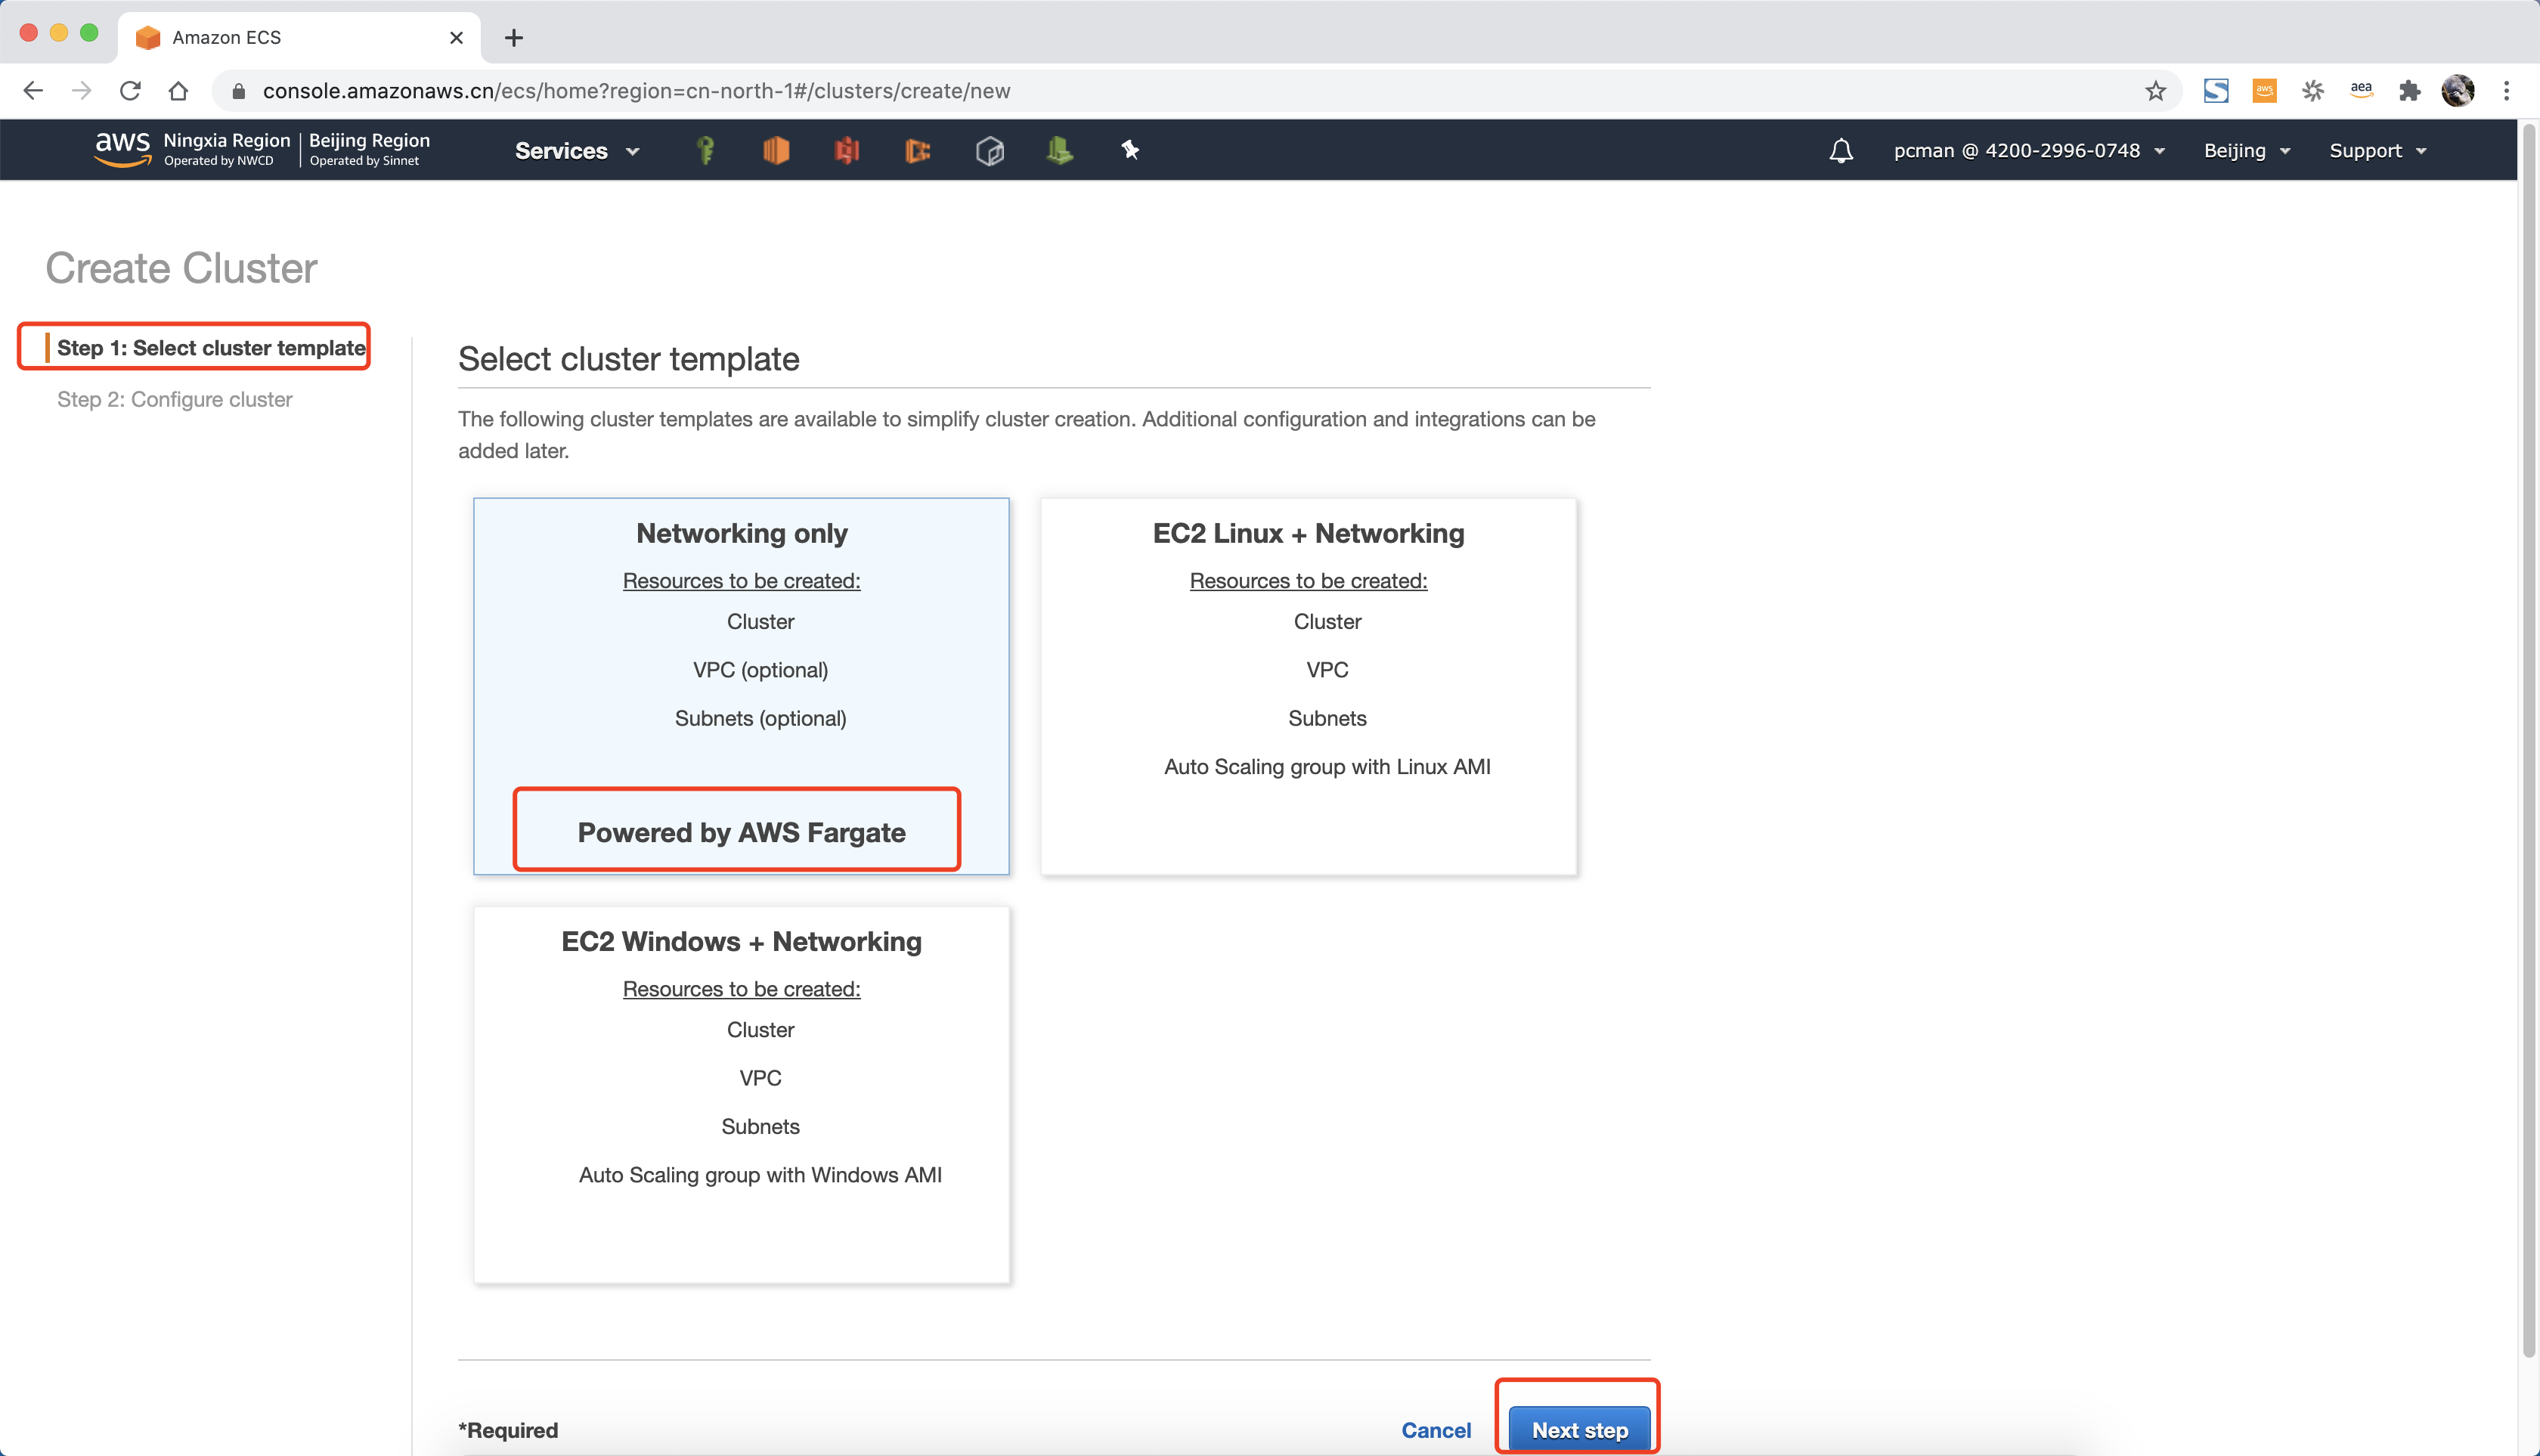Screen dimensions: 2540x1456
Task: Select the Networking only template card
Action: (x=741, y=686)
